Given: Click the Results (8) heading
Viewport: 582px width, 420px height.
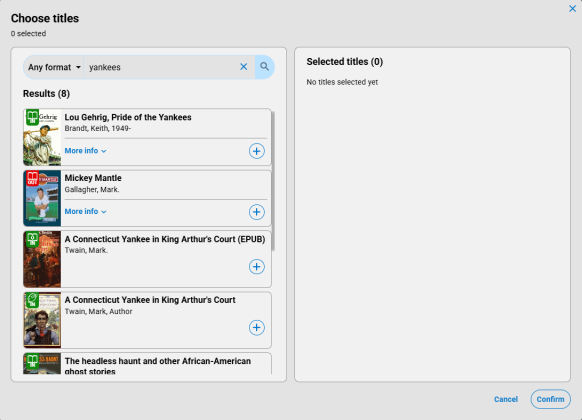Looking at the screenshot, I should [x=46, y=94].
